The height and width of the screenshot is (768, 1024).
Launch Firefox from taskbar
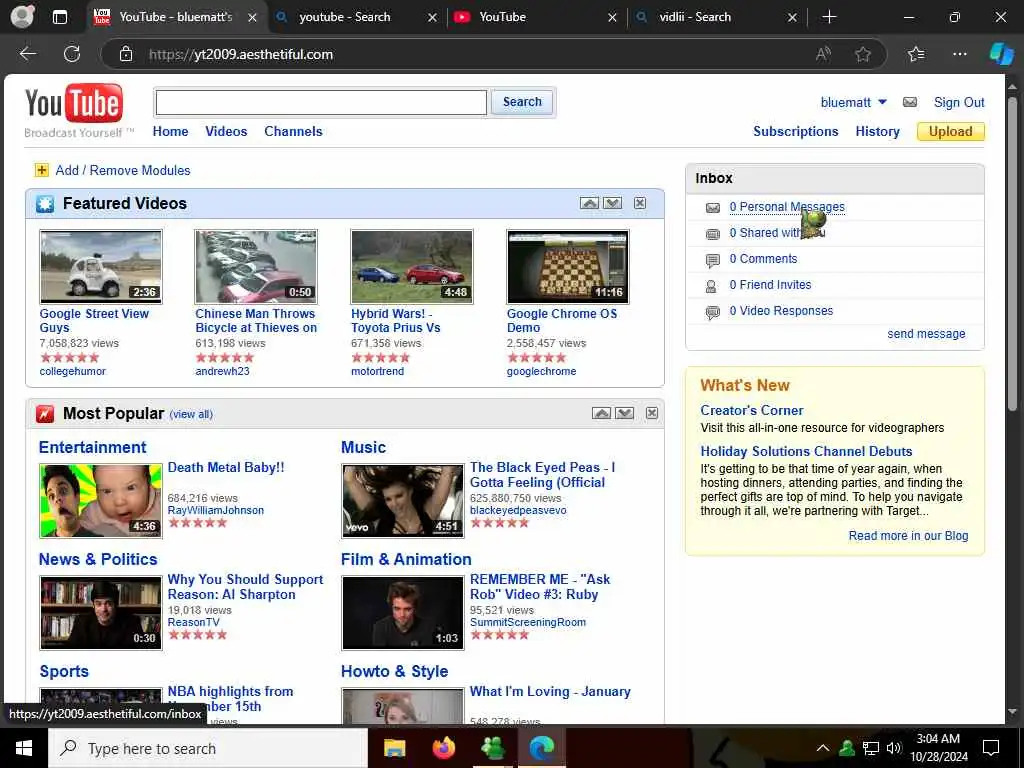pos(443,748)
